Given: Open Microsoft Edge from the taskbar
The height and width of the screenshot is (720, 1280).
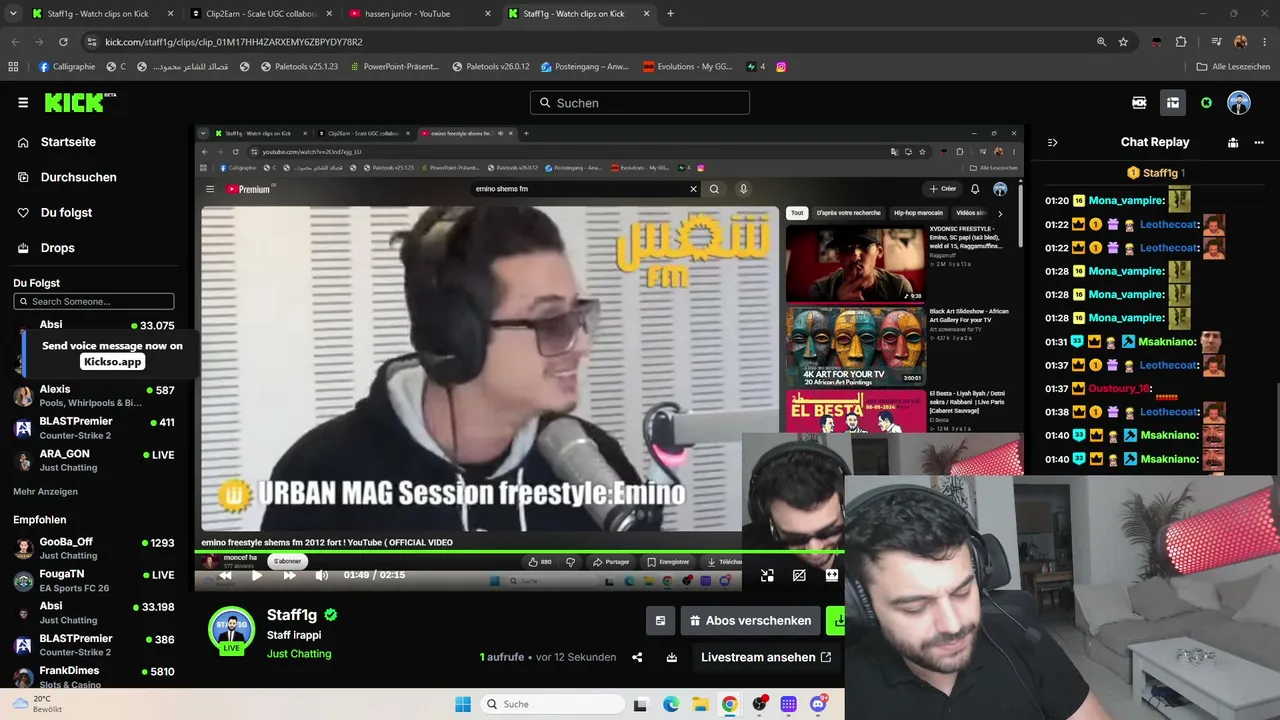Looking at the screenshot, I should click(671, 704).
